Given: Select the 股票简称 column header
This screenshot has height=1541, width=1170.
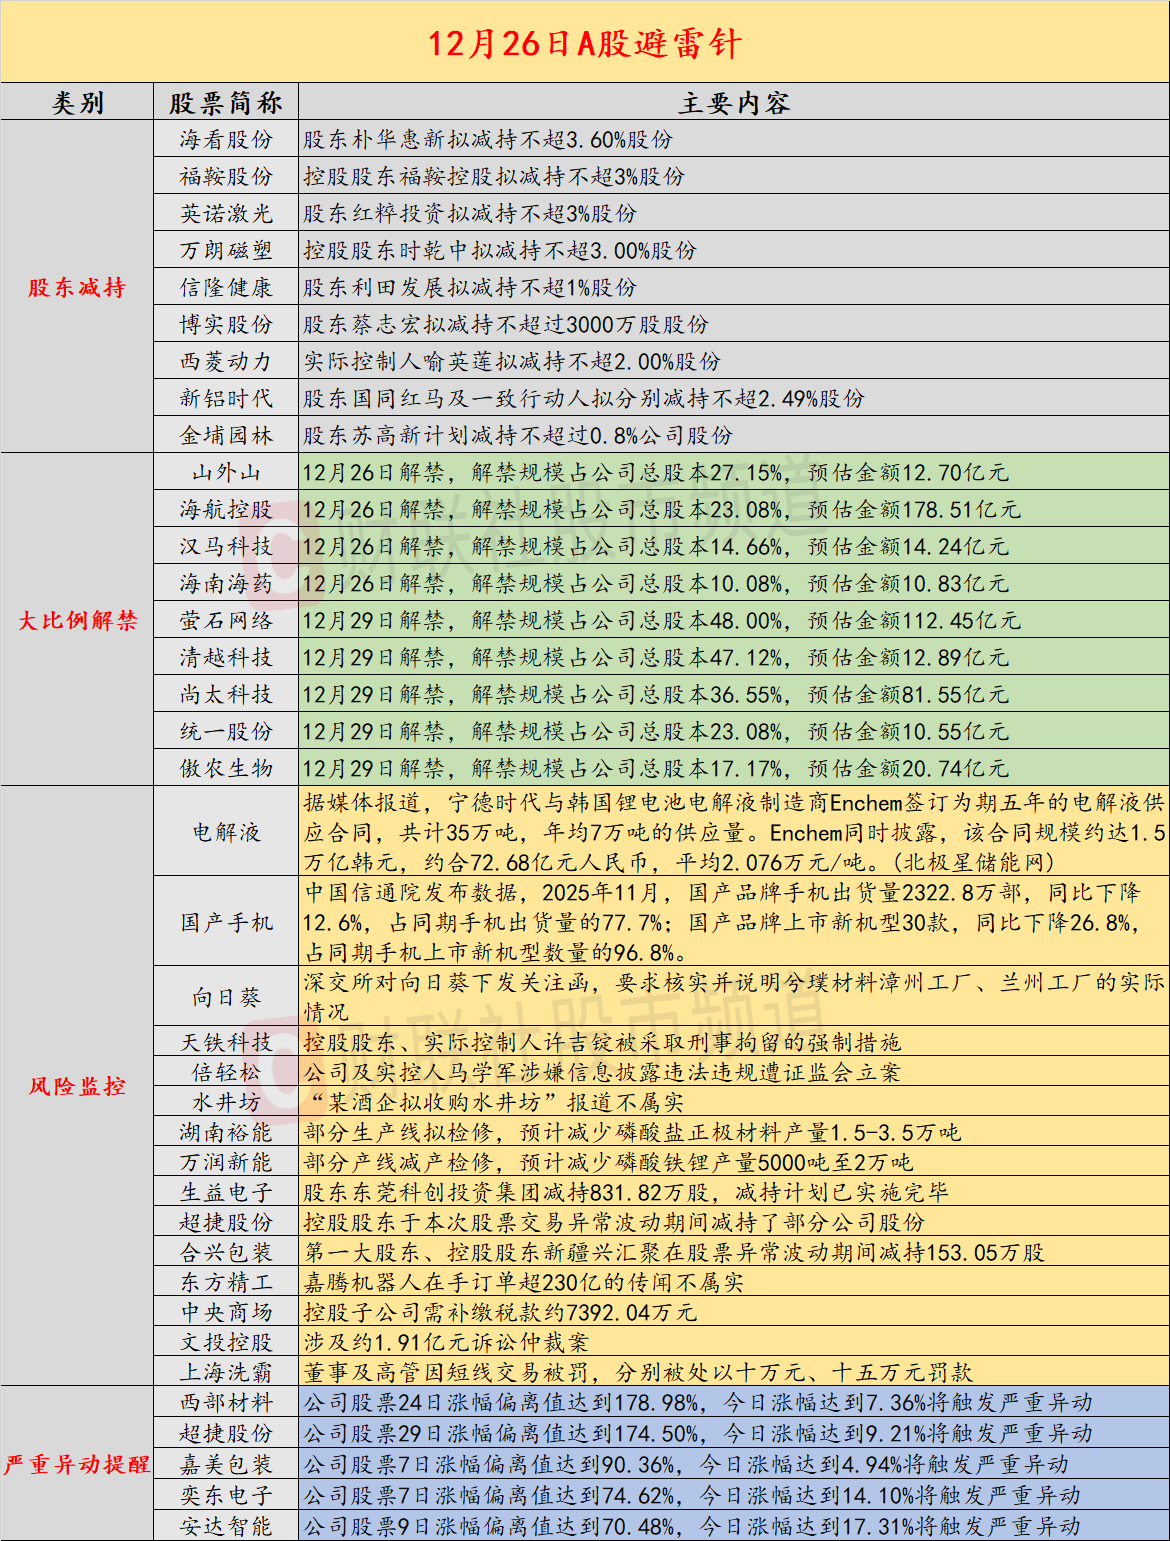Looking at the screenshot, I should 226,103.
